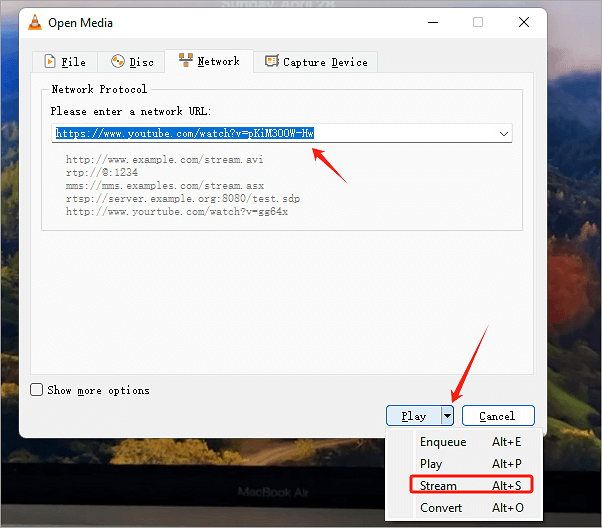Image resolution: width=602 pixels, height=528 pixels.
Task: Choose Stream from the Play dropdown menu
Action: click(438, 486)
